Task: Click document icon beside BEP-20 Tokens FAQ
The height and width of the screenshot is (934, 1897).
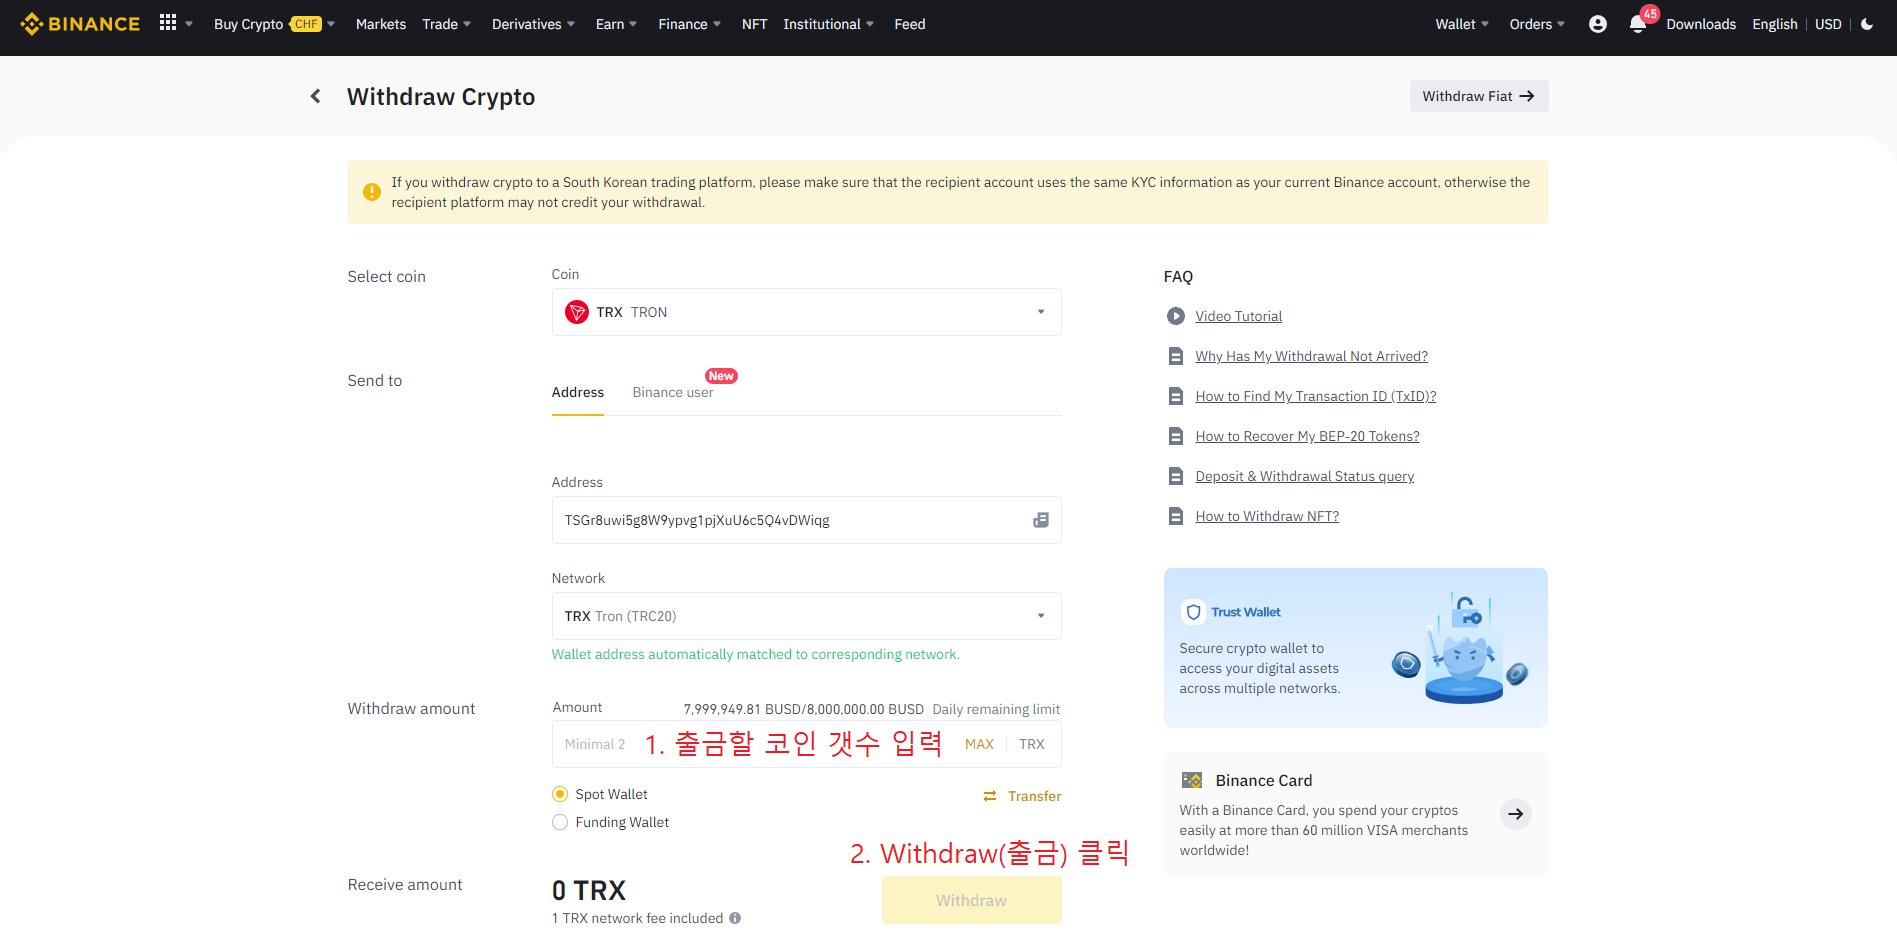Action: [1176, 436]
